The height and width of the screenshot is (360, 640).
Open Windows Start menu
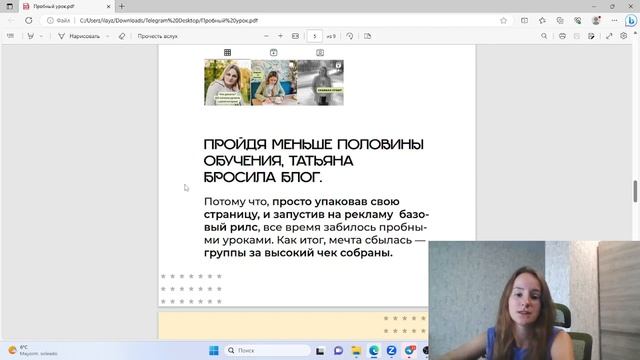click(213, 350)
